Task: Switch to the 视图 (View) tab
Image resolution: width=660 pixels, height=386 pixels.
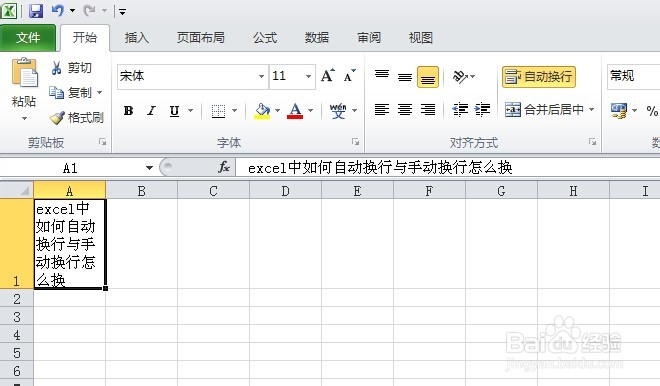Action: click(420, 38)
